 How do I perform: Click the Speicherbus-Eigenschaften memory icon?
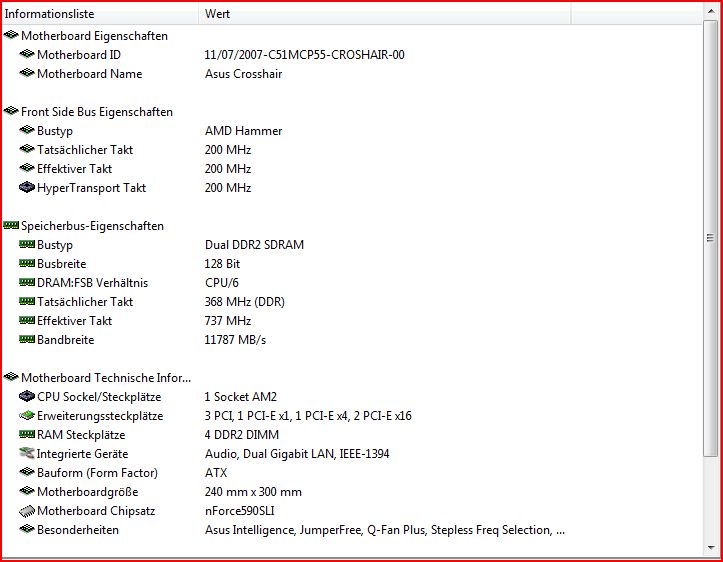11,225
